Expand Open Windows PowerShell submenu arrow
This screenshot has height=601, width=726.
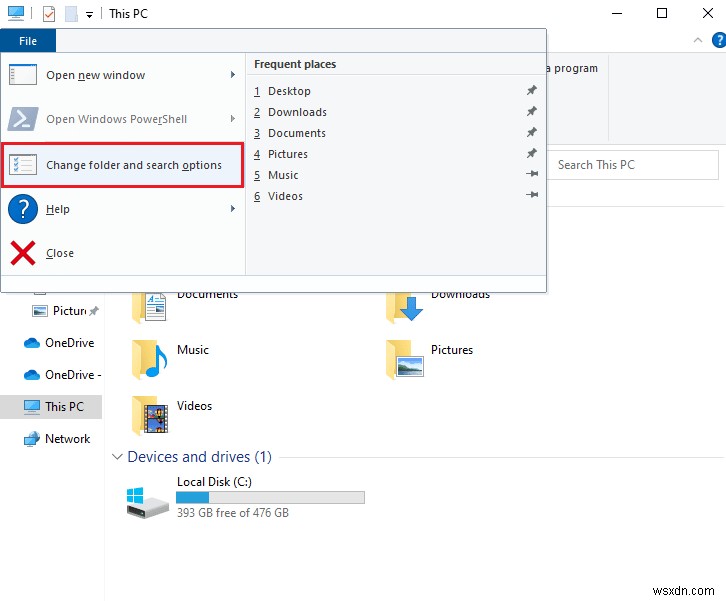tap(233, 119)
